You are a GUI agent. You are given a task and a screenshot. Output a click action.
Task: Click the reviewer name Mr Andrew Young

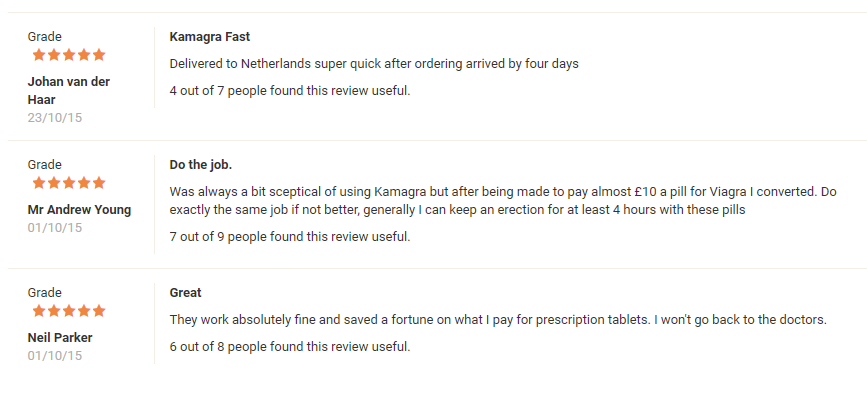pos(79,210)
